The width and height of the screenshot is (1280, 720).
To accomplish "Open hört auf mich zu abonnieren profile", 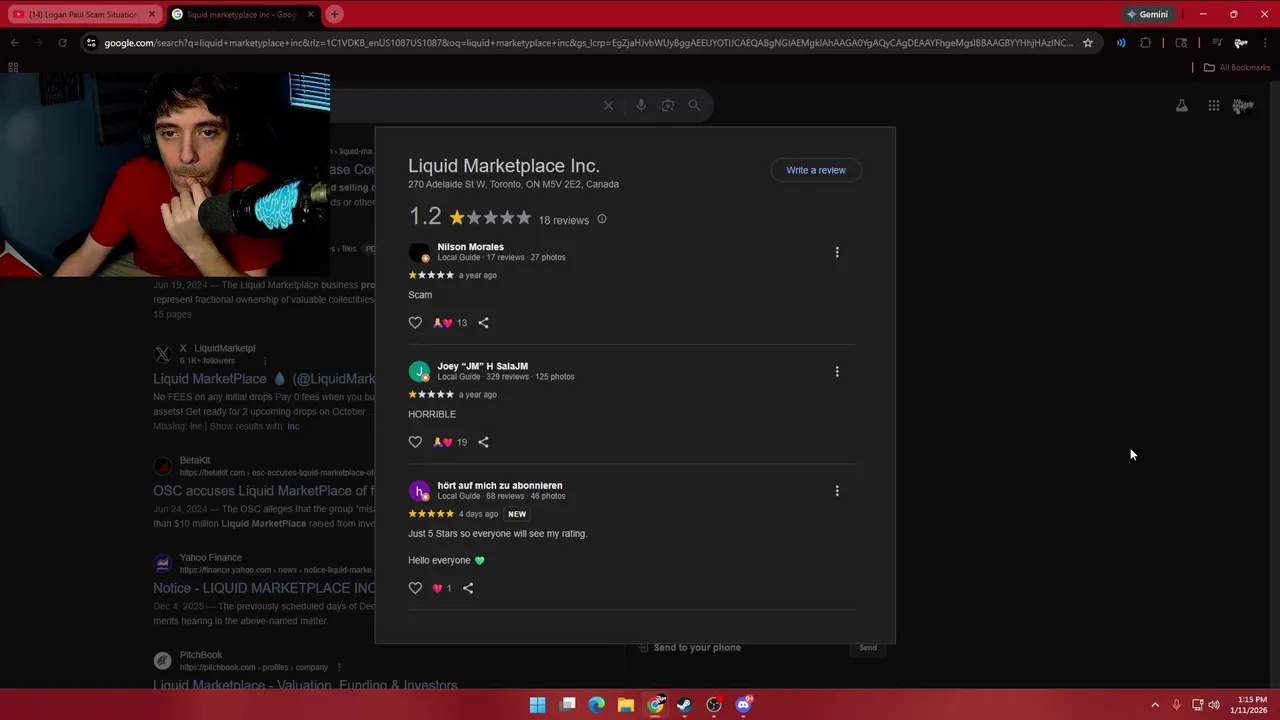I will pyautogui.click(x=499, y=485).
